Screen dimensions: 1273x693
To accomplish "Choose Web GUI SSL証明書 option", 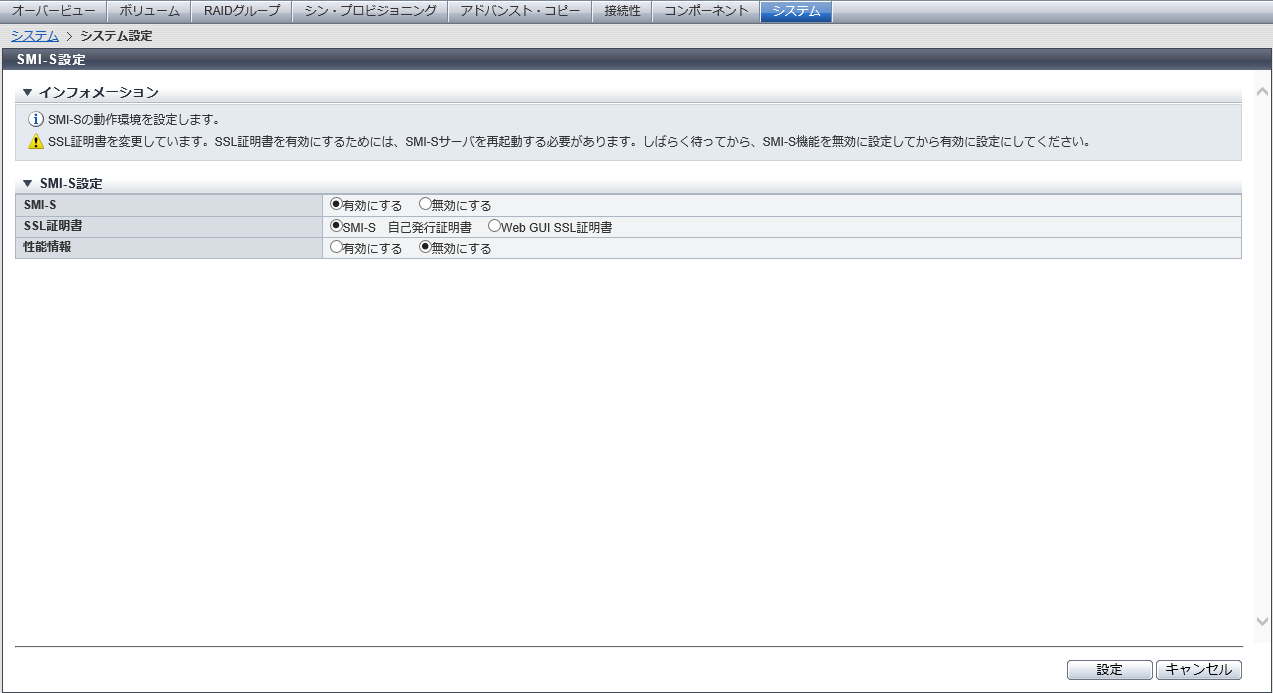I will tap(494, 226).
